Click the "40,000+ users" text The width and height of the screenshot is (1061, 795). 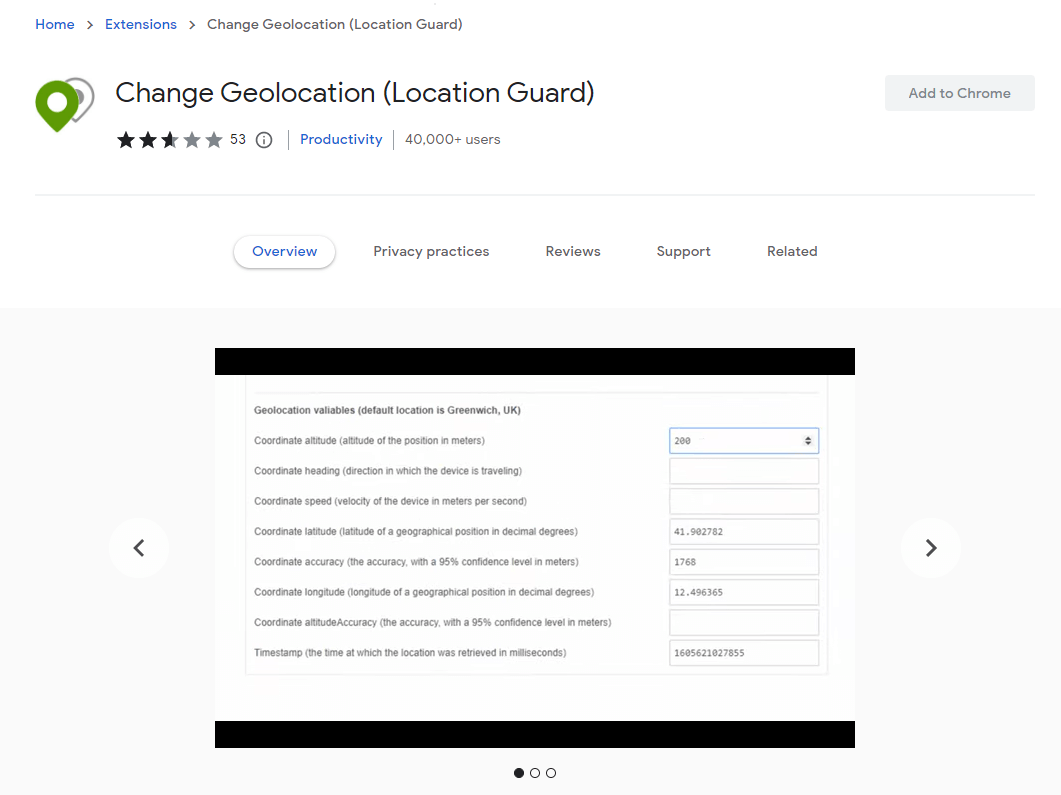pos(453,139)
